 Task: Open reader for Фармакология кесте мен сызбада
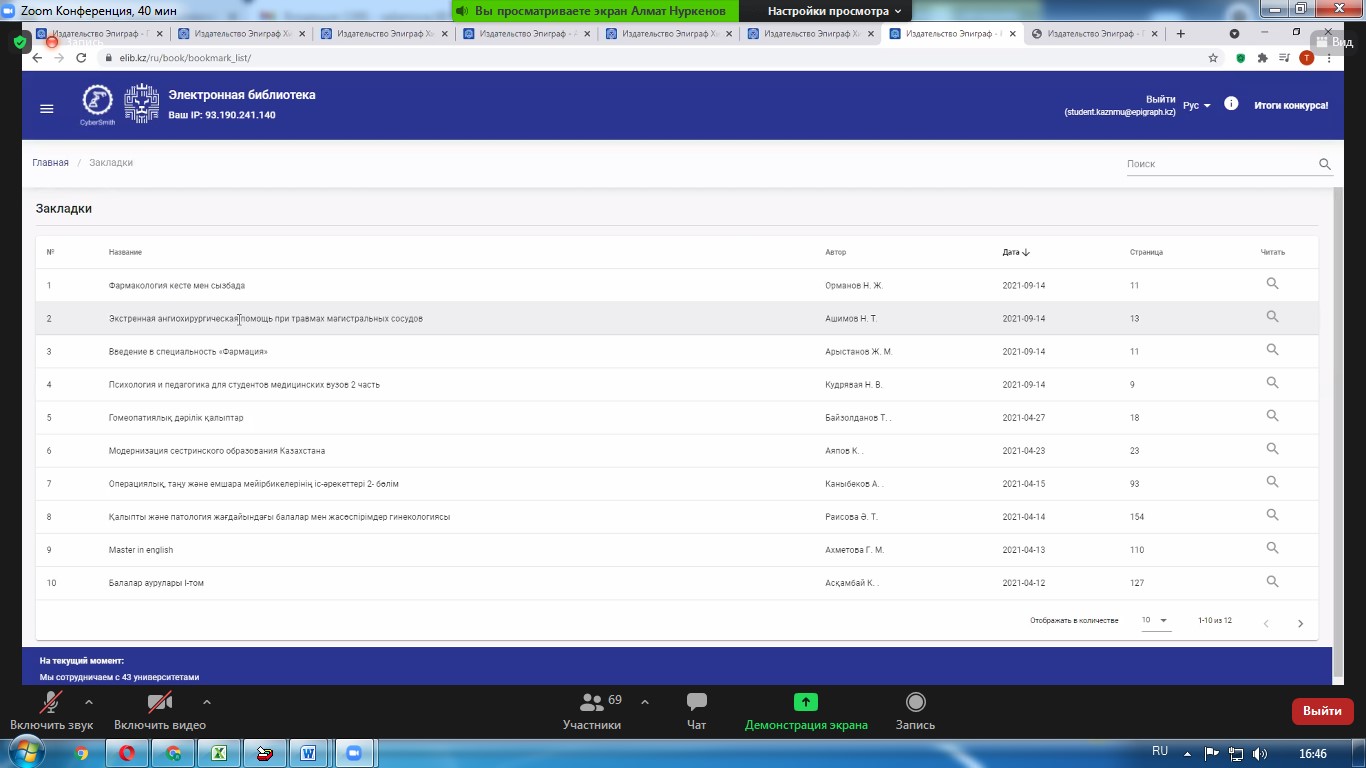tap(1272, 284)
